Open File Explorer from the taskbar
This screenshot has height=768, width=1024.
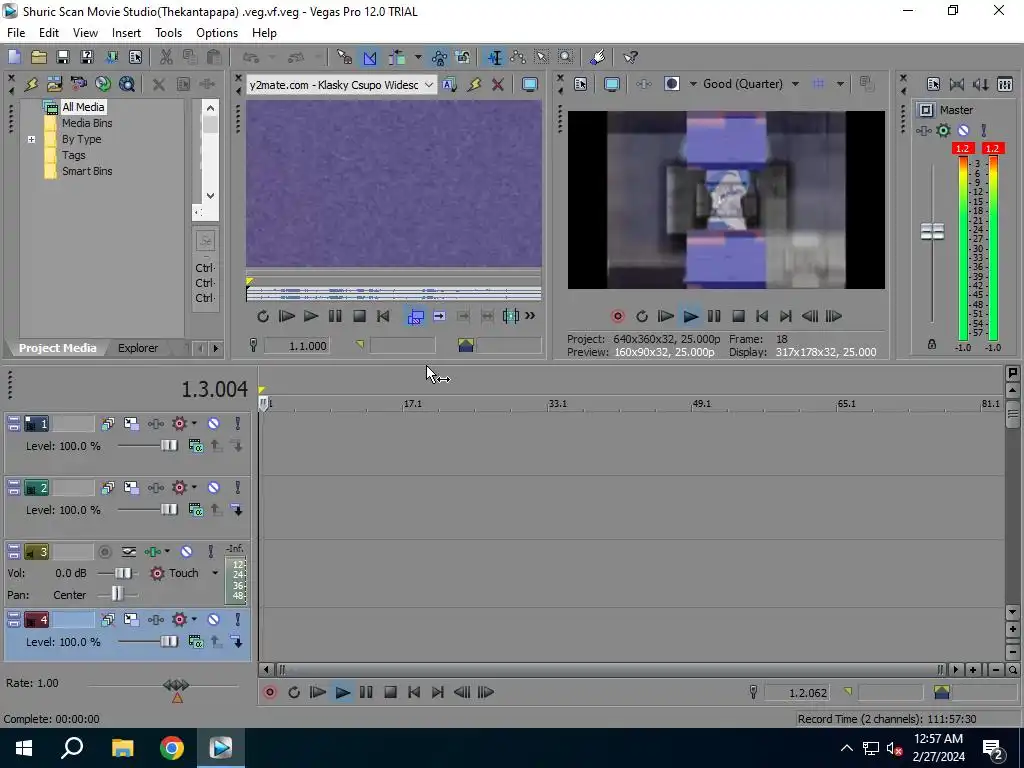(122, 748)
